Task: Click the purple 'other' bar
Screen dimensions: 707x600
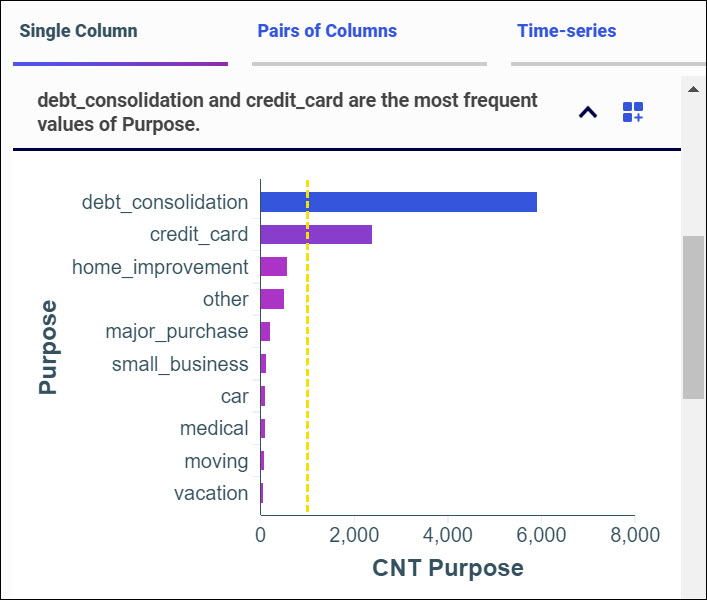Action: pyautogui.click(x=272, y=299)
